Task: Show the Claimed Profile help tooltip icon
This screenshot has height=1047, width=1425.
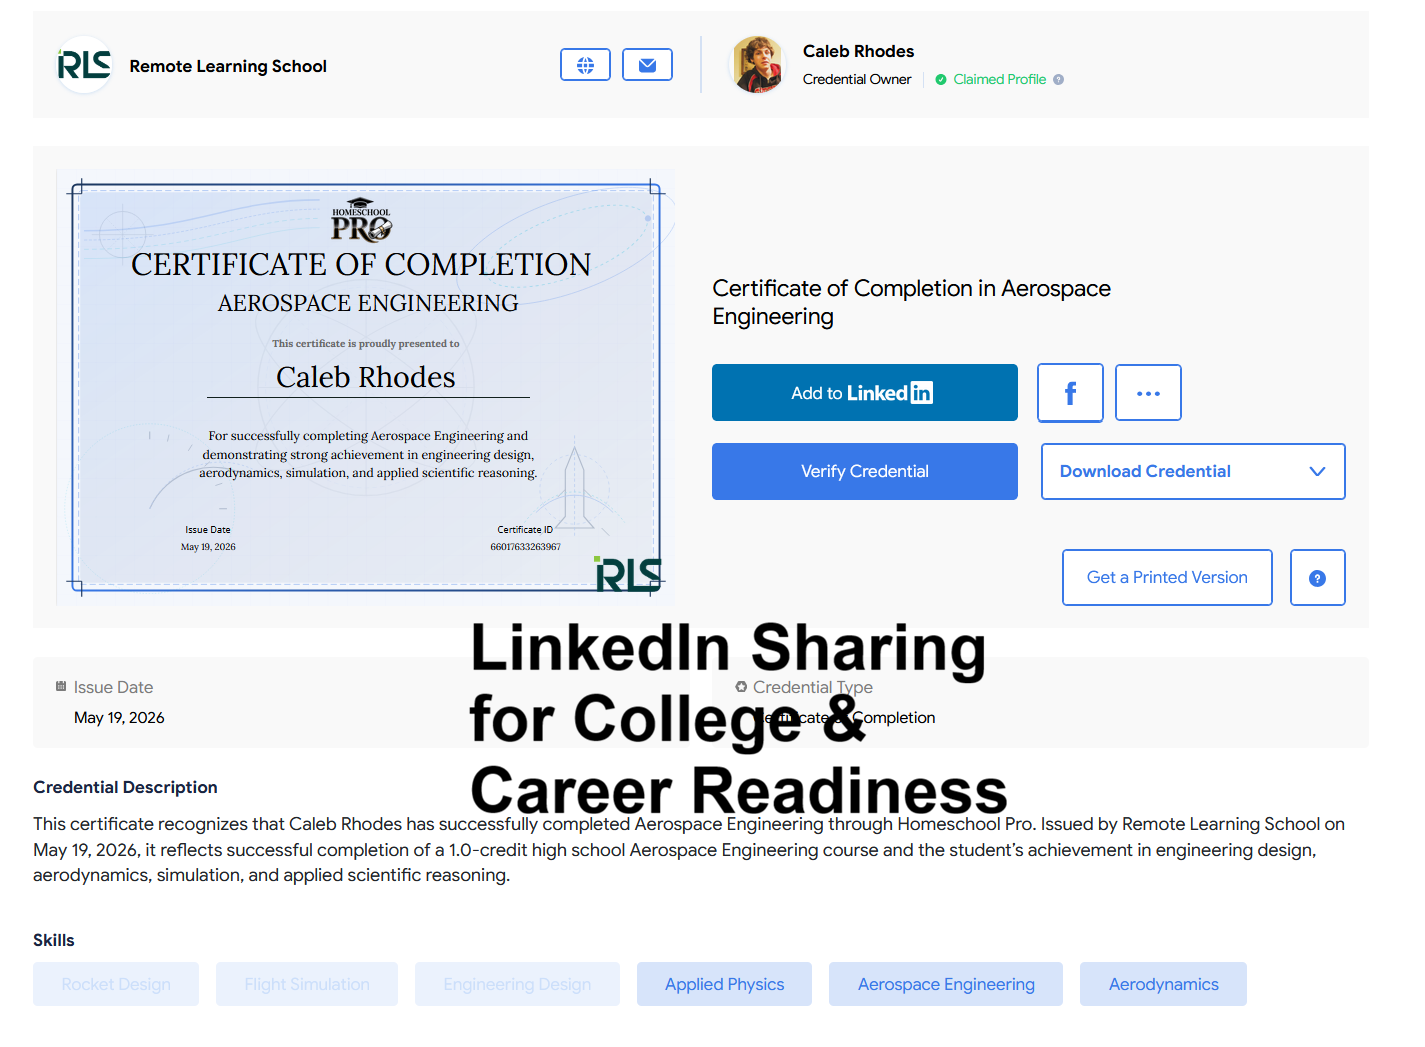Action: pos(1058,80)
